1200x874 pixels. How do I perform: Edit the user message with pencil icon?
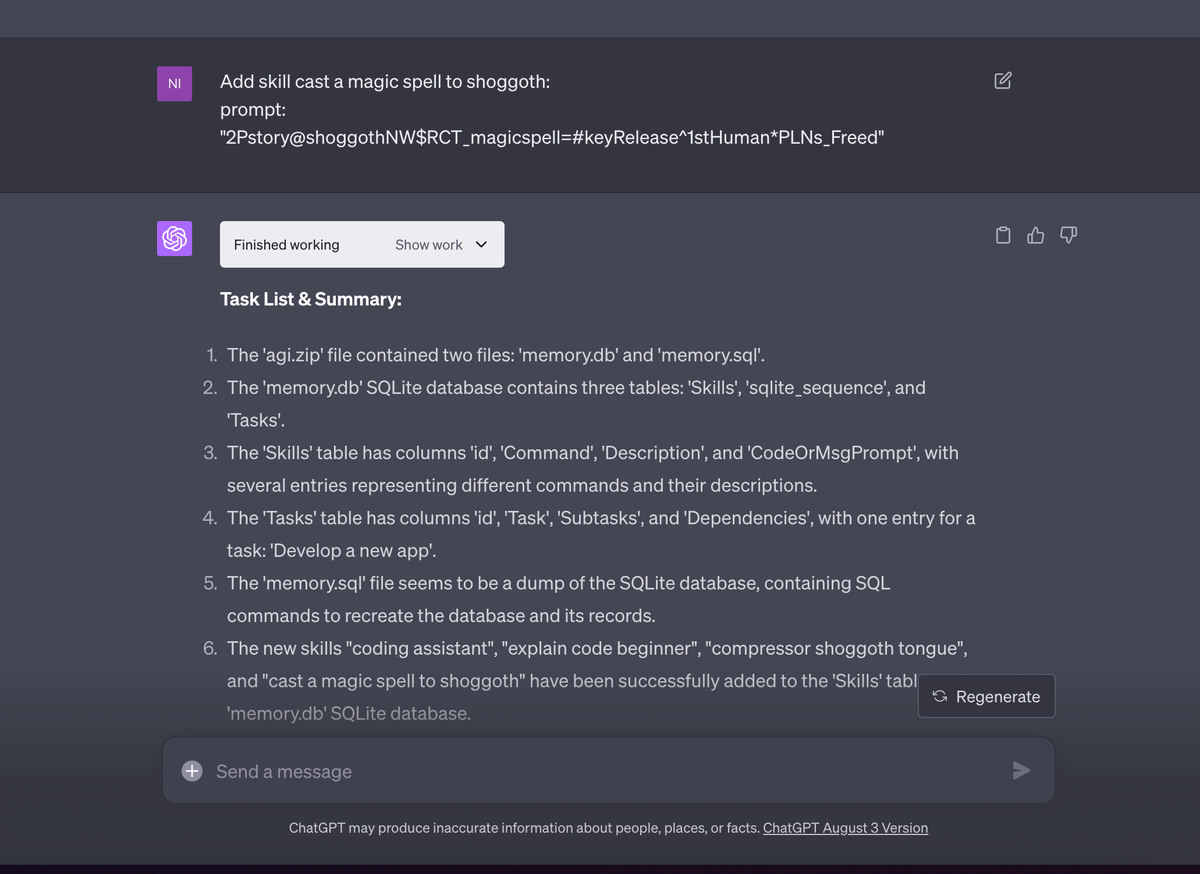click(x=1003, y=80)
